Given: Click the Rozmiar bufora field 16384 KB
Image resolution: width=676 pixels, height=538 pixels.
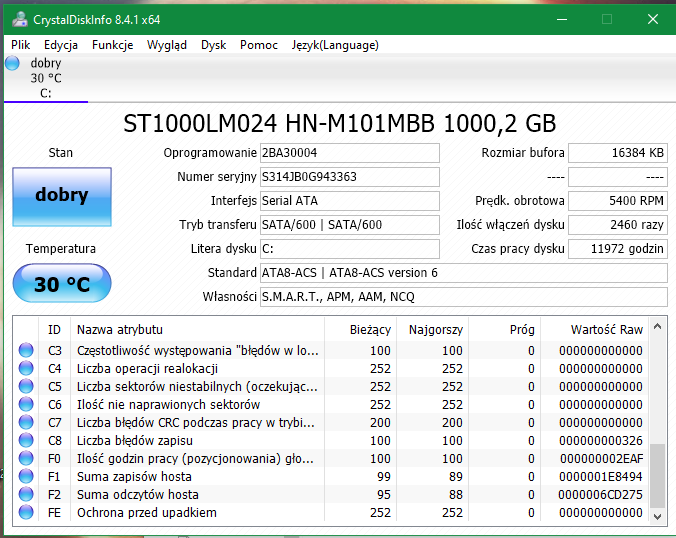Looking at the screenshot, I should pyautogui.click(x=618, y=153).
